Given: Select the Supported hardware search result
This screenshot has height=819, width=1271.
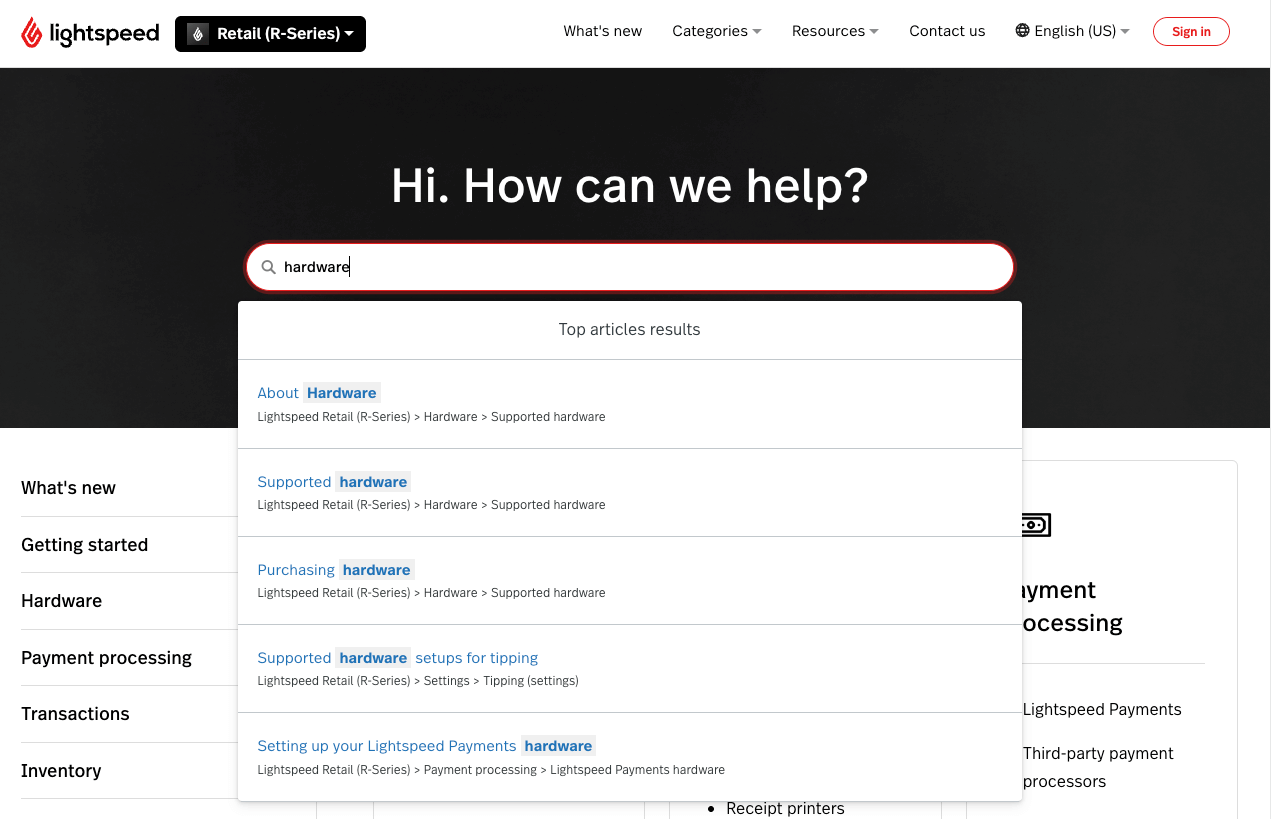Looking at the screenshot, I should (332, 482).
